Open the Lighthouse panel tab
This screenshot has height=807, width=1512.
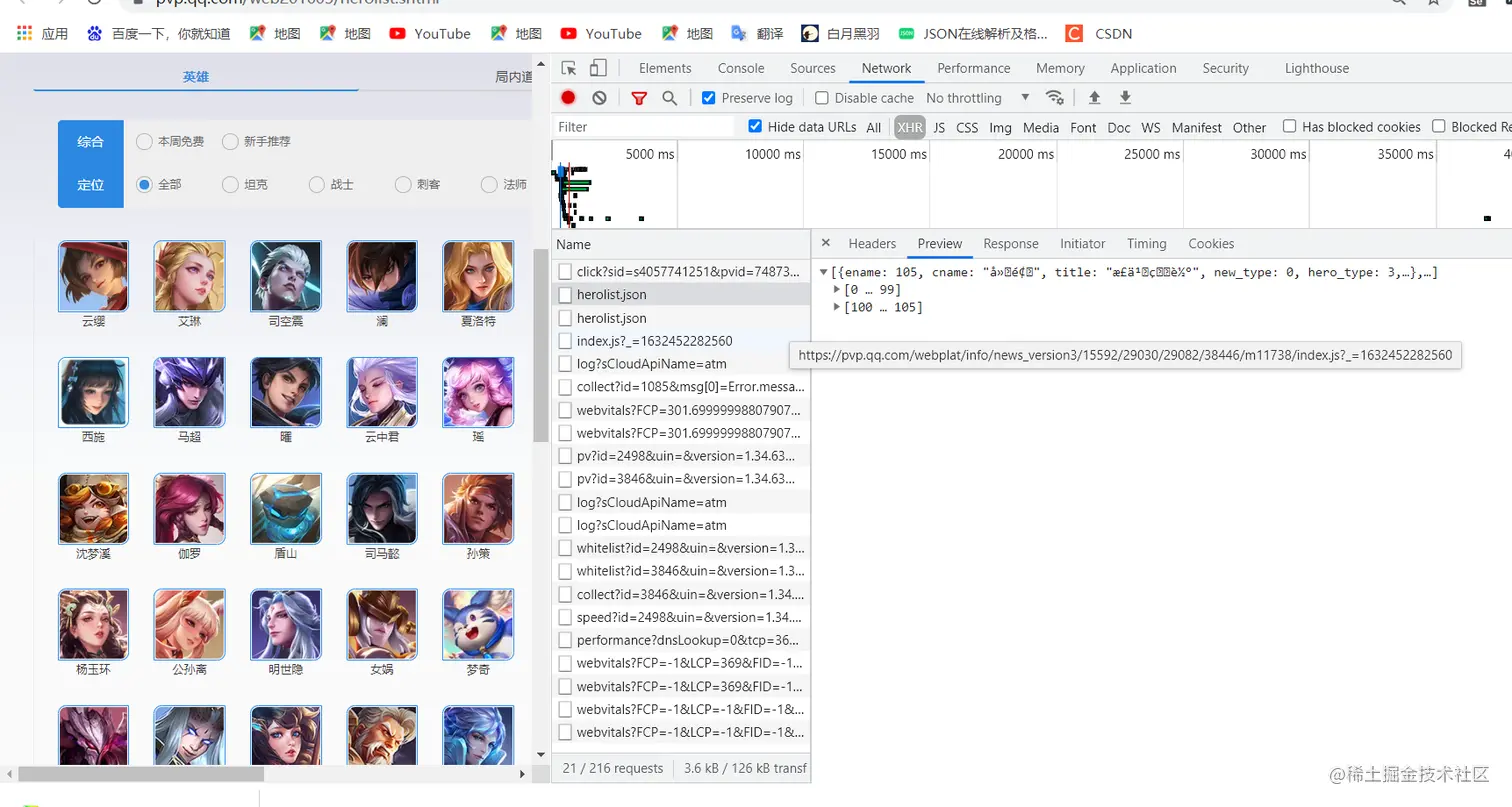(1317, 68)
